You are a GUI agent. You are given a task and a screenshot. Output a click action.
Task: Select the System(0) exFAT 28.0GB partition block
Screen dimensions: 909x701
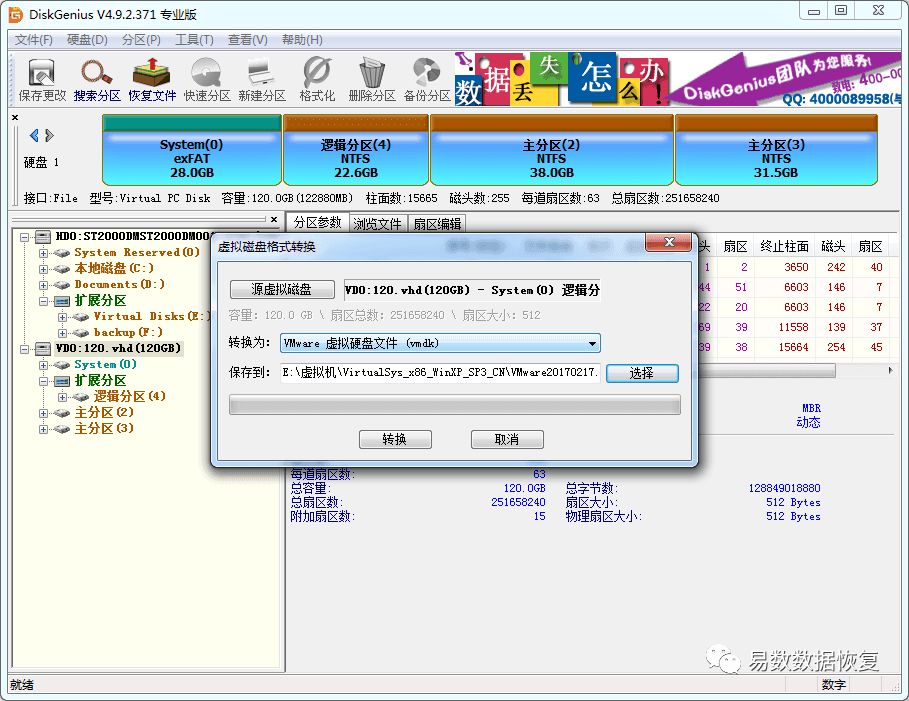(x=191, y=149)
